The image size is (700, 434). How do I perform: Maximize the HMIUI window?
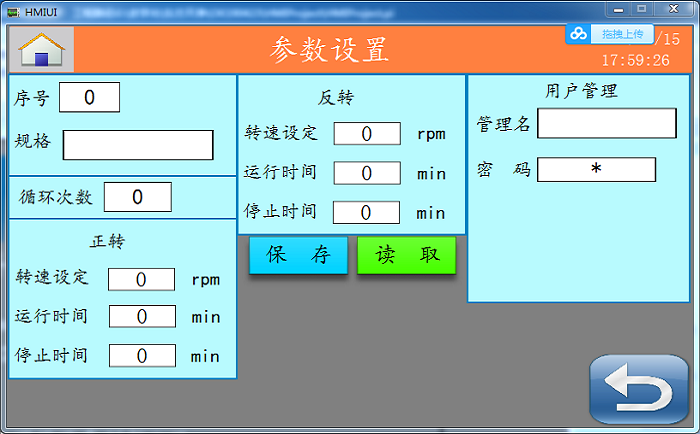pyautogui.click(x=642, y=8)
